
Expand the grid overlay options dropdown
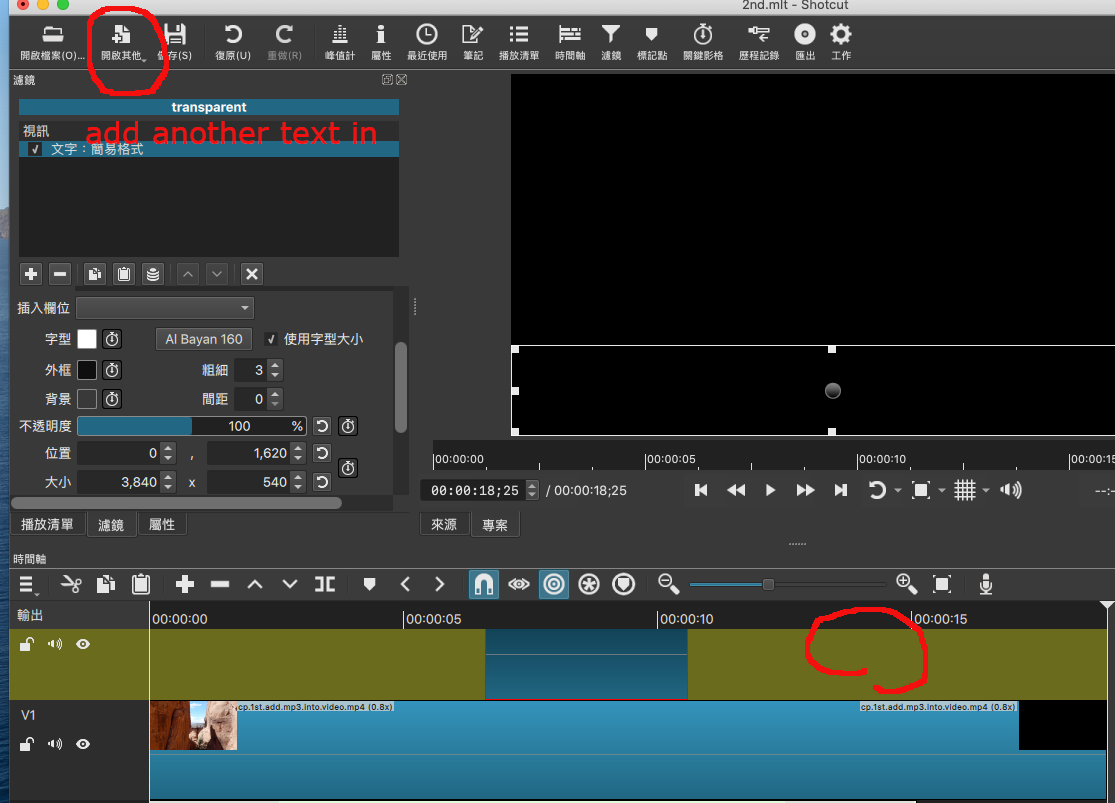click(x=986, y=490)
